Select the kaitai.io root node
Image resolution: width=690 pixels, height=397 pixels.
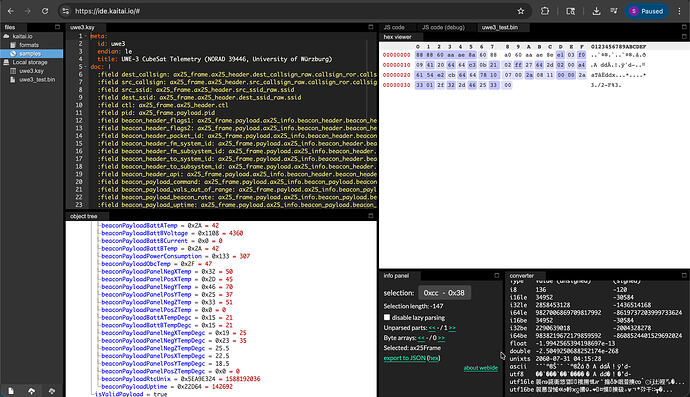(22, 36)
